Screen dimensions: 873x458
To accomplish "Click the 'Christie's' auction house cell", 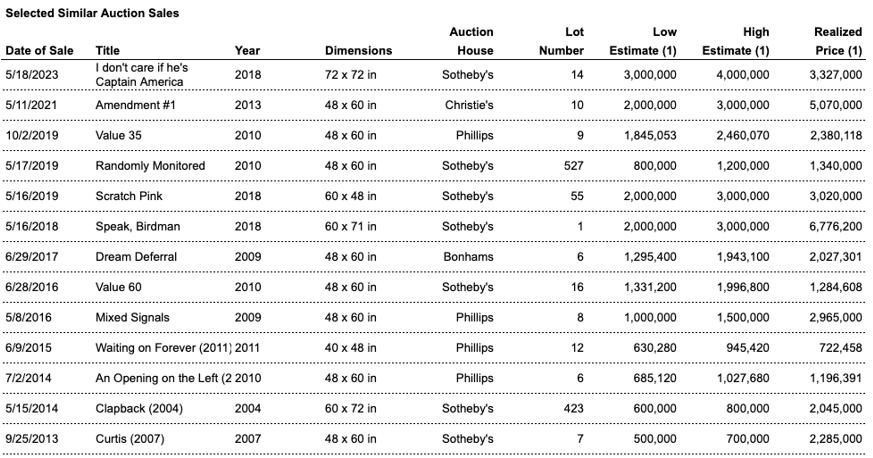I will click(x=469, y=105).
